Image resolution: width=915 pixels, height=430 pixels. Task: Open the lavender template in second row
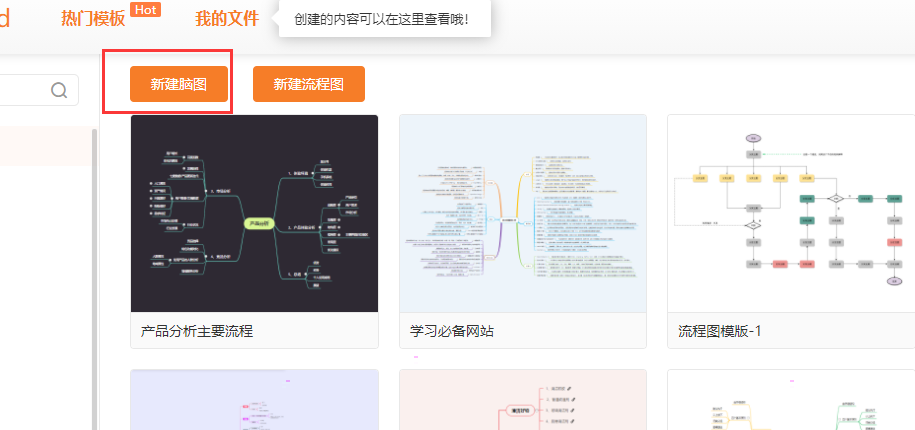click(x=254, y=400)
